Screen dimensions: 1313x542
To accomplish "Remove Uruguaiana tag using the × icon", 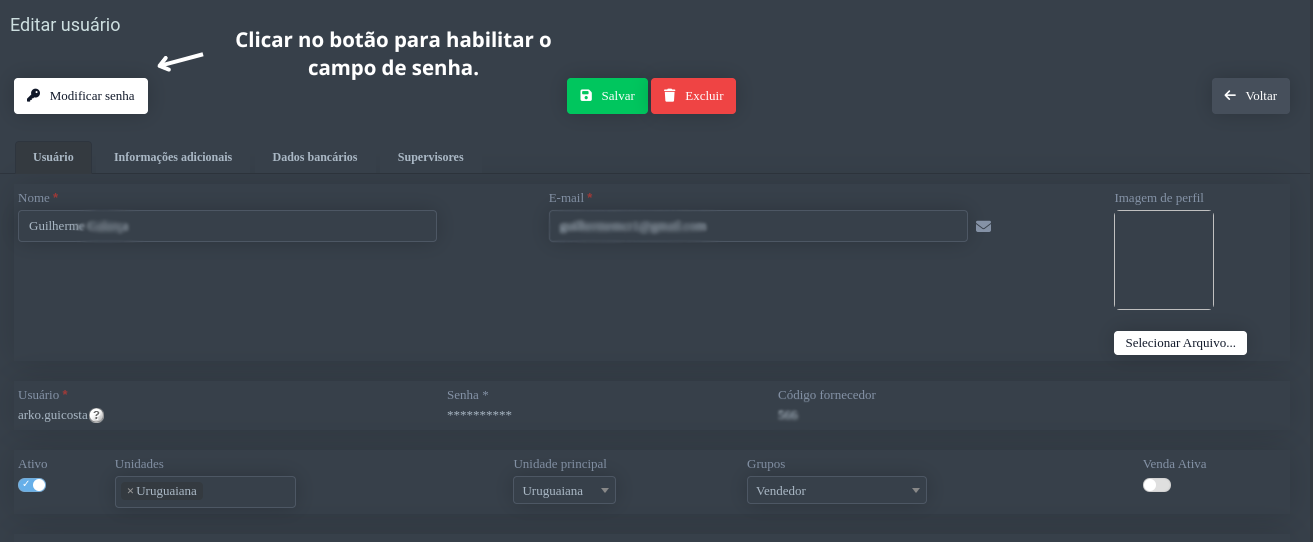I will point(130,491).
